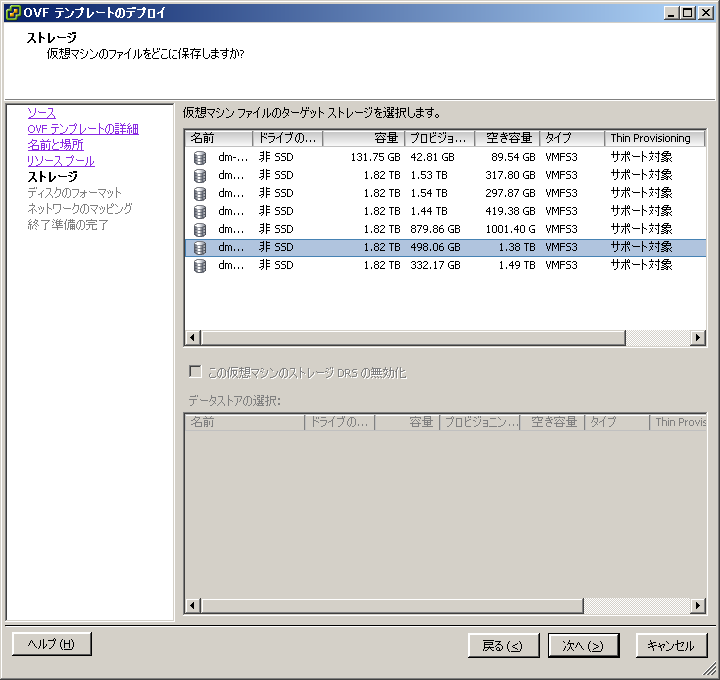This screenshot has width=720, height=680.
Task: Click the datastore icon in the 131.75 GB row
Action: click(200, 157)
